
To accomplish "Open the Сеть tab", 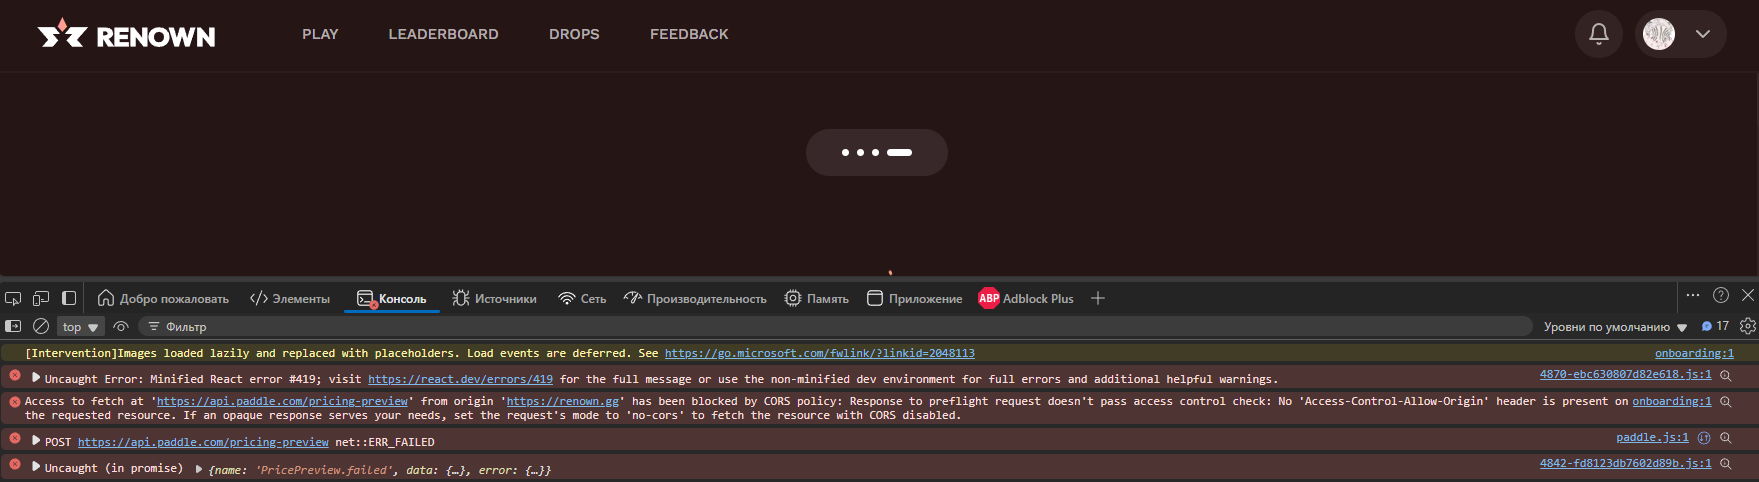I will click(582, 298).
